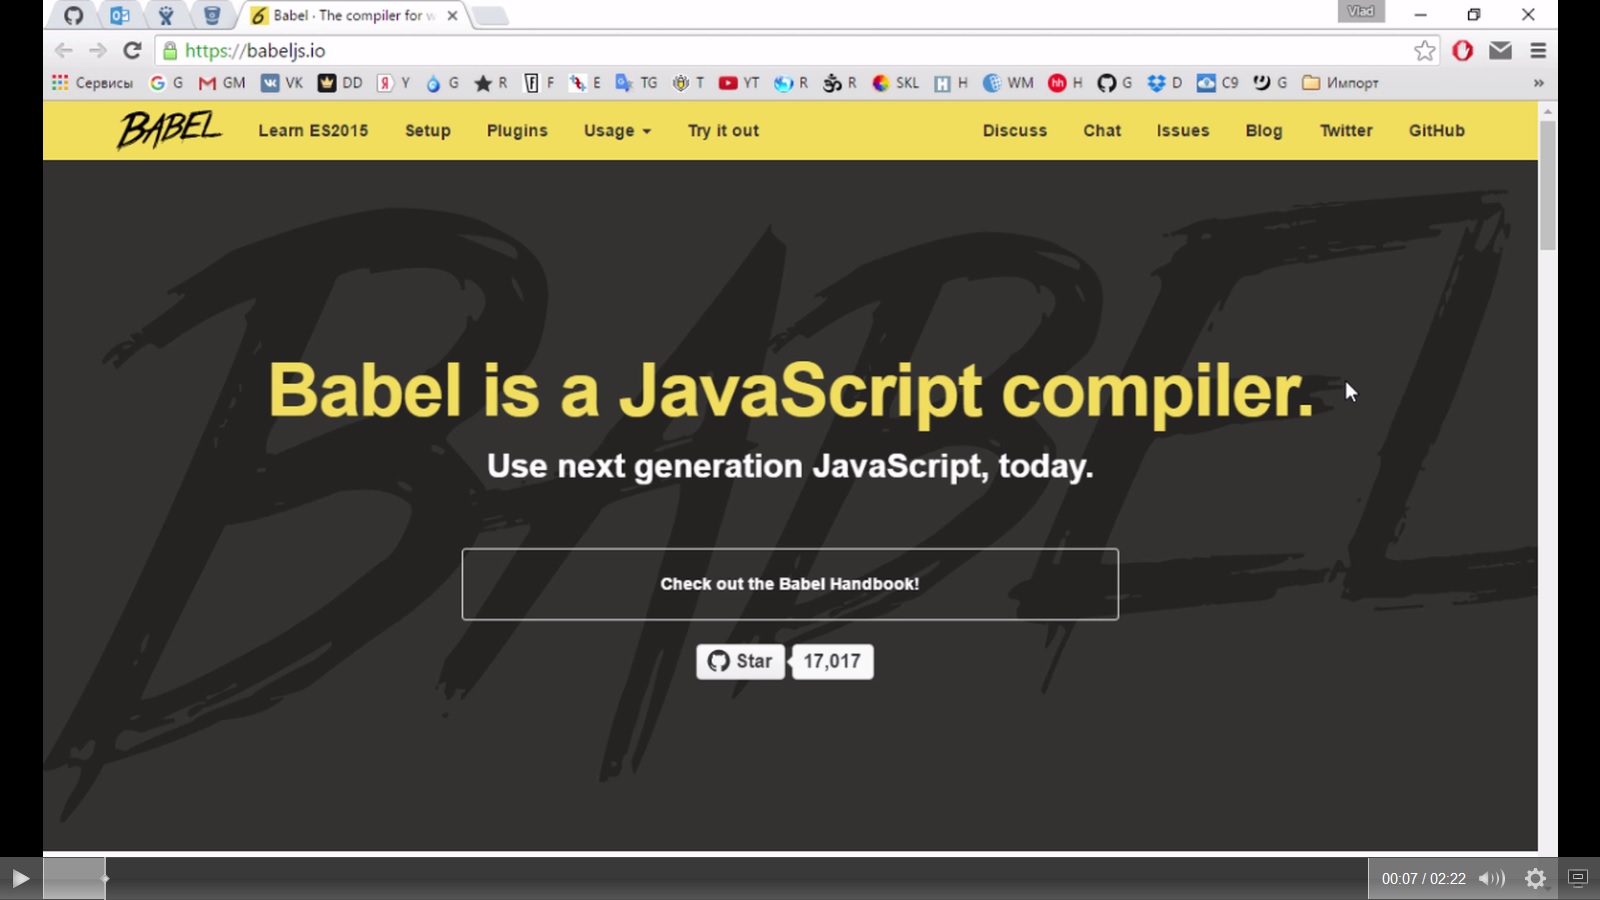Open the Twitter link

[x=1346, y=131]
